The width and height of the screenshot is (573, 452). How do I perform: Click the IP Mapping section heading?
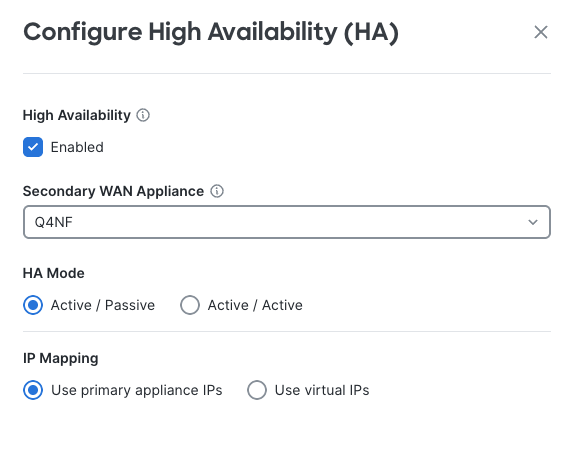pos(61,358)
